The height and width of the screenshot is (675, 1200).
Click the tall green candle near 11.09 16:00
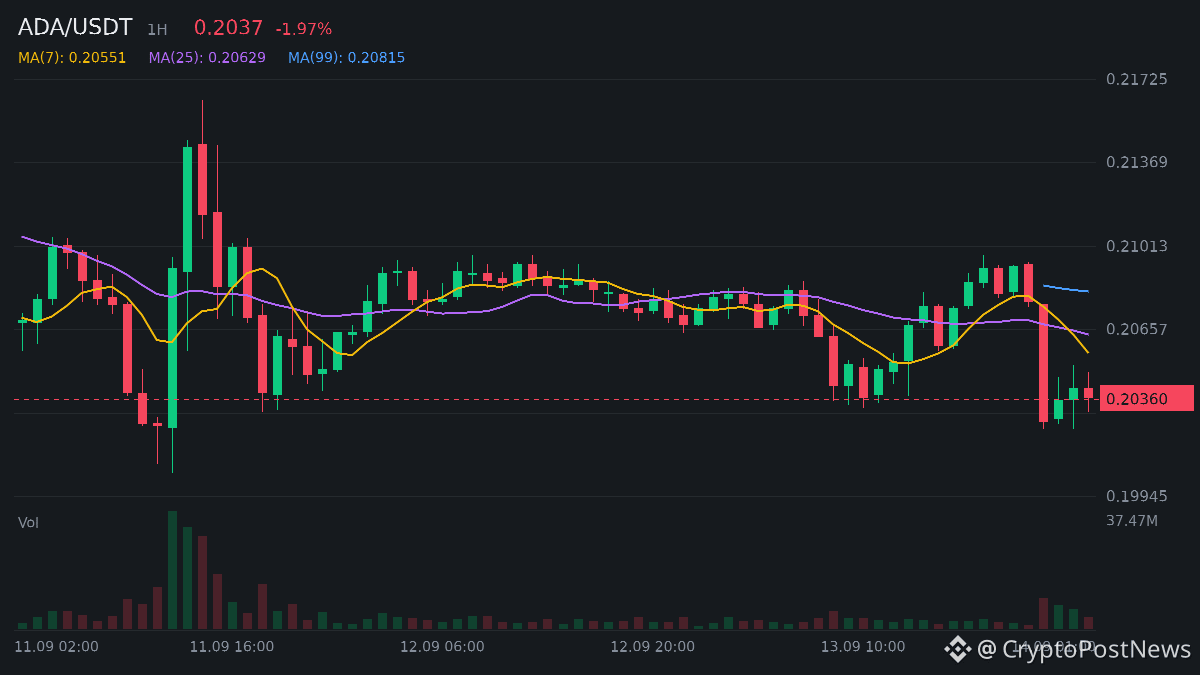pyautogui.click(x=187, y=209)
